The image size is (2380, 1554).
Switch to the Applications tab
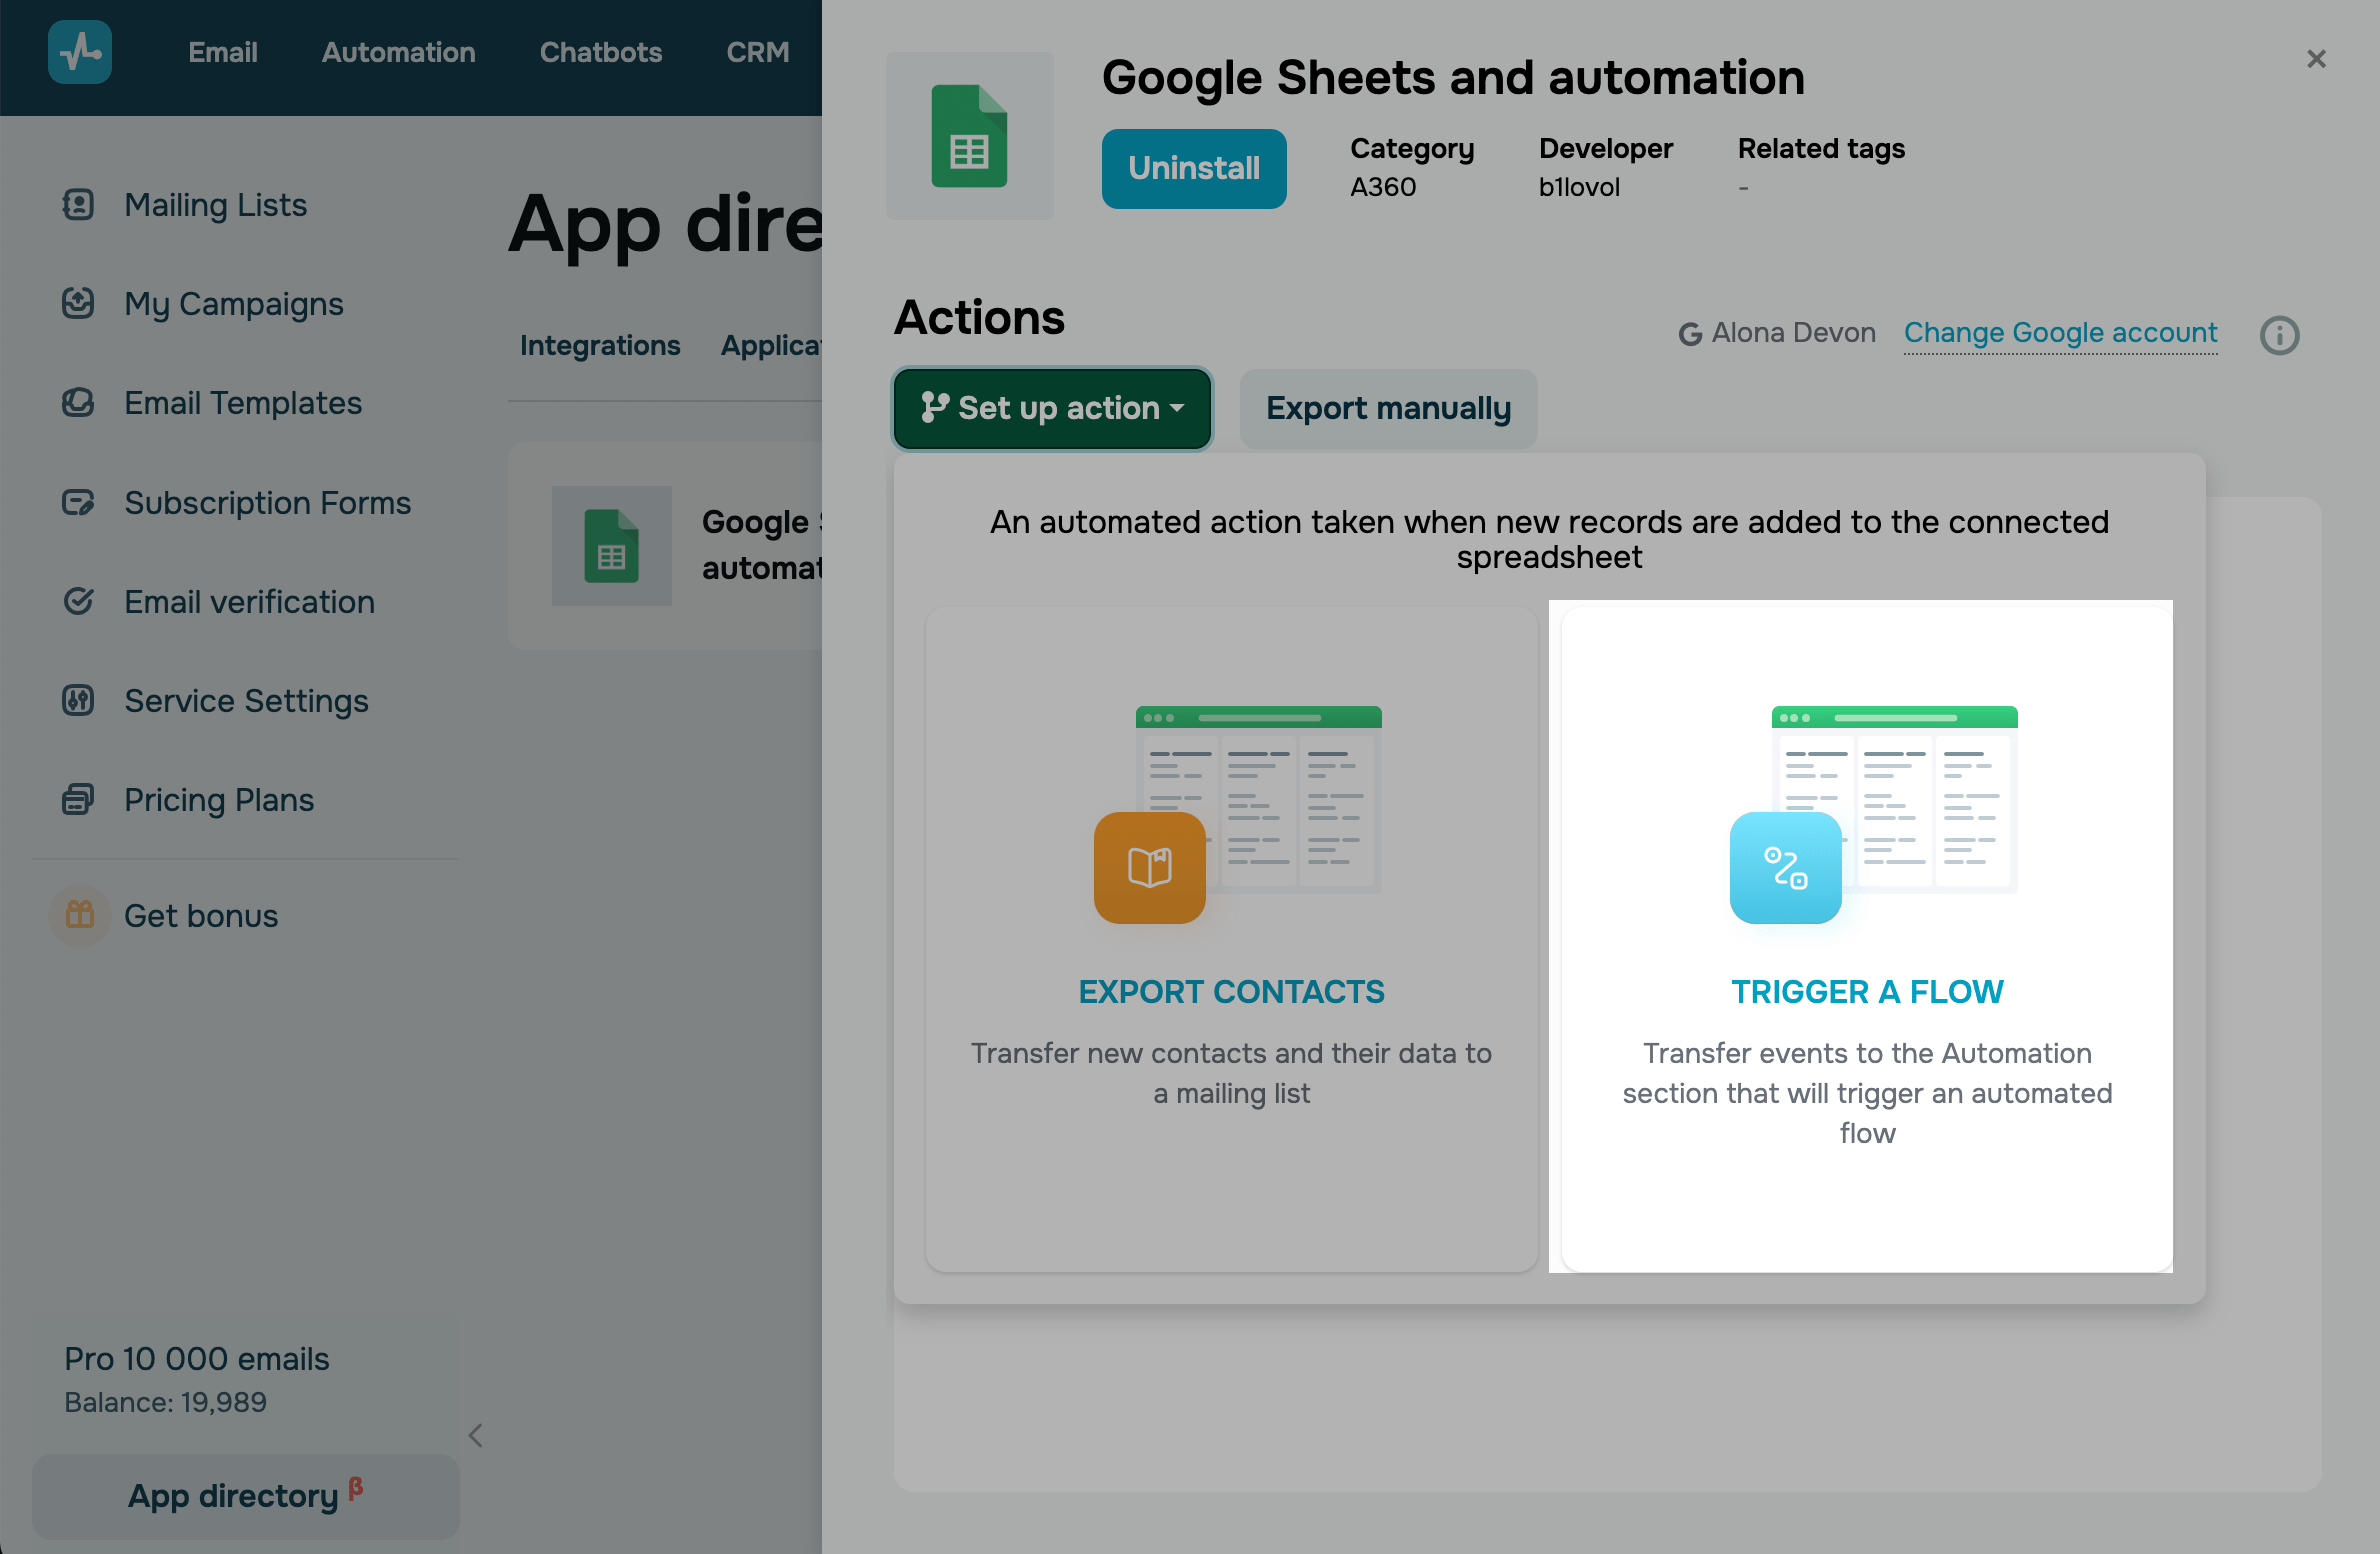click(x=771, y=345)
